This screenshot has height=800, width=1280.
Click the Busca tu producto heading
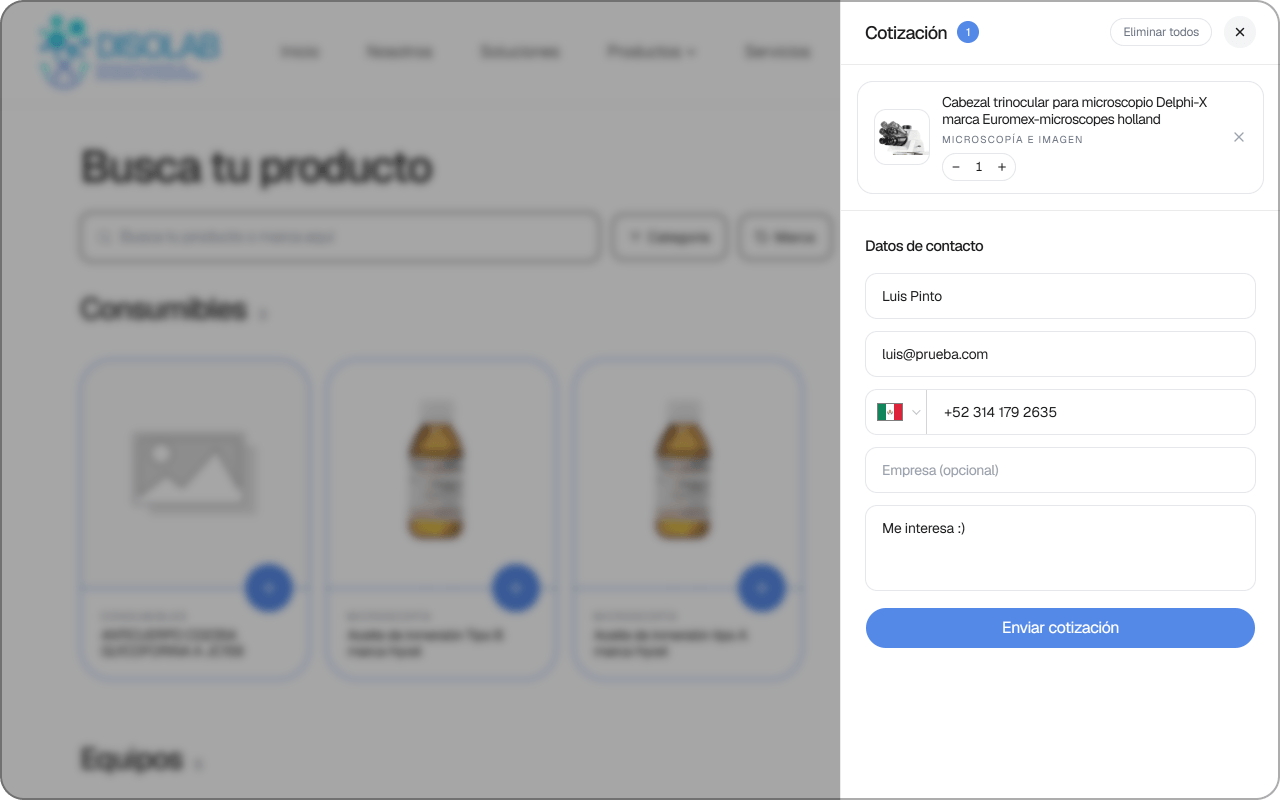pyautogui.click(x=257, y=167)
